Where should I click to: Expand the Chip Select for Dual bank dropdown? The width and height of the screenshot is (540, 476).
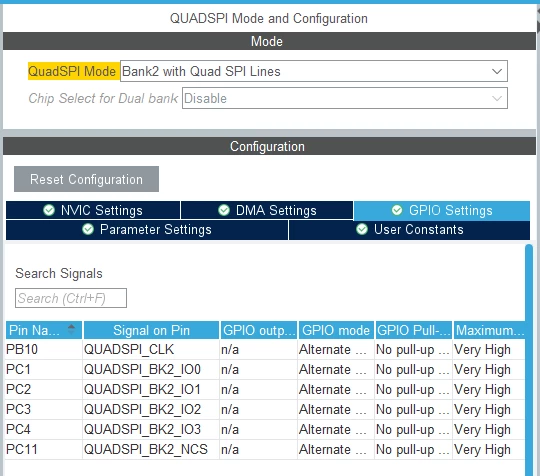[x=344, y=98]
